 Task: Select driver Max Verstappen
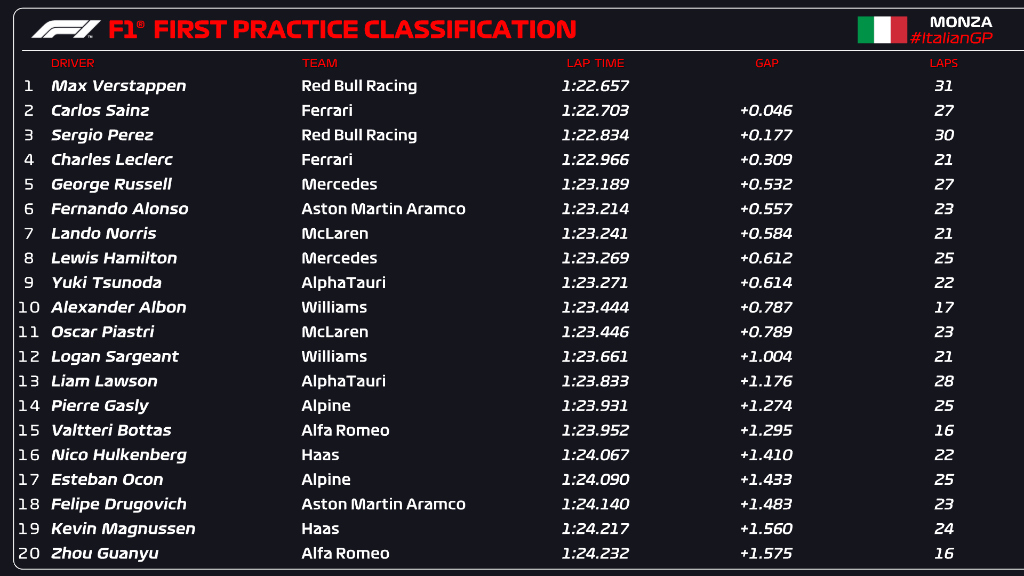click(118, 86)
